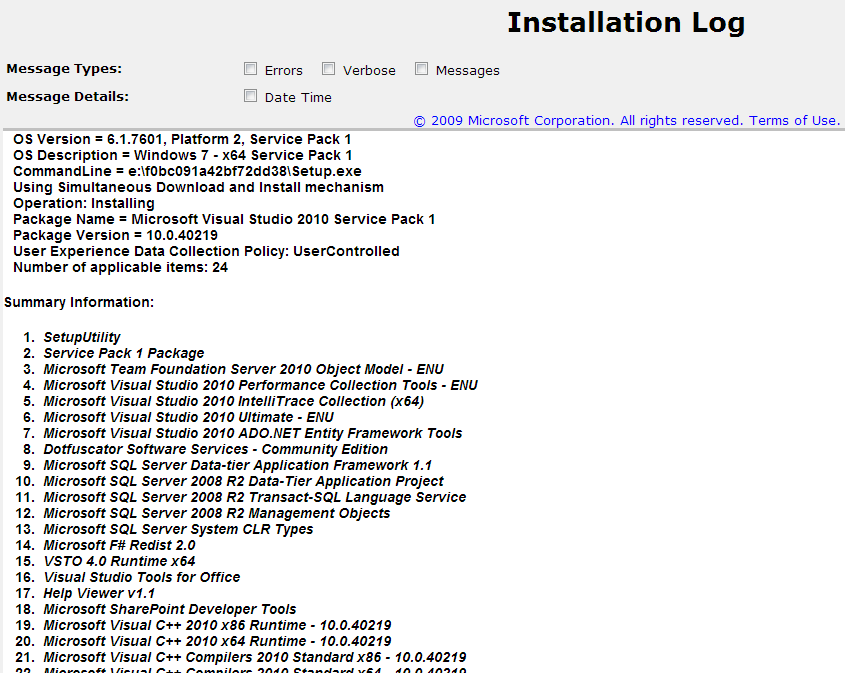
Task: Select the Number of applicable items: 24 line
Action: coord(120,268)
